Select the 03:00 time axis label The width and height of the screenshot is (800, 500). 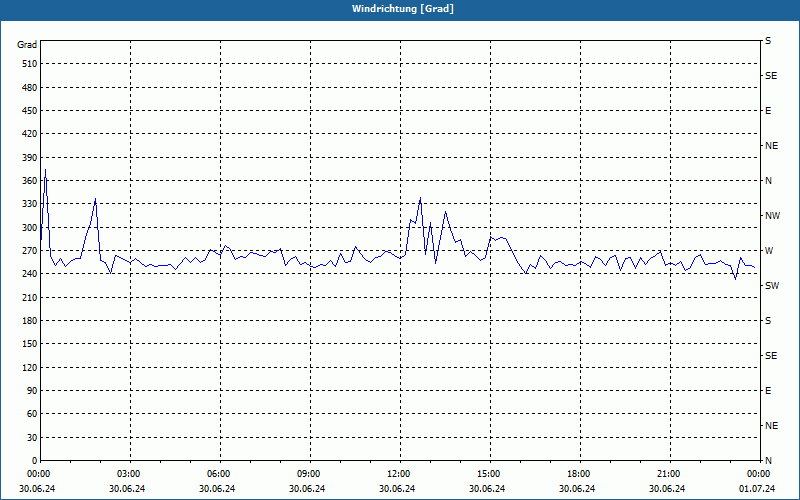pos(129,473)
